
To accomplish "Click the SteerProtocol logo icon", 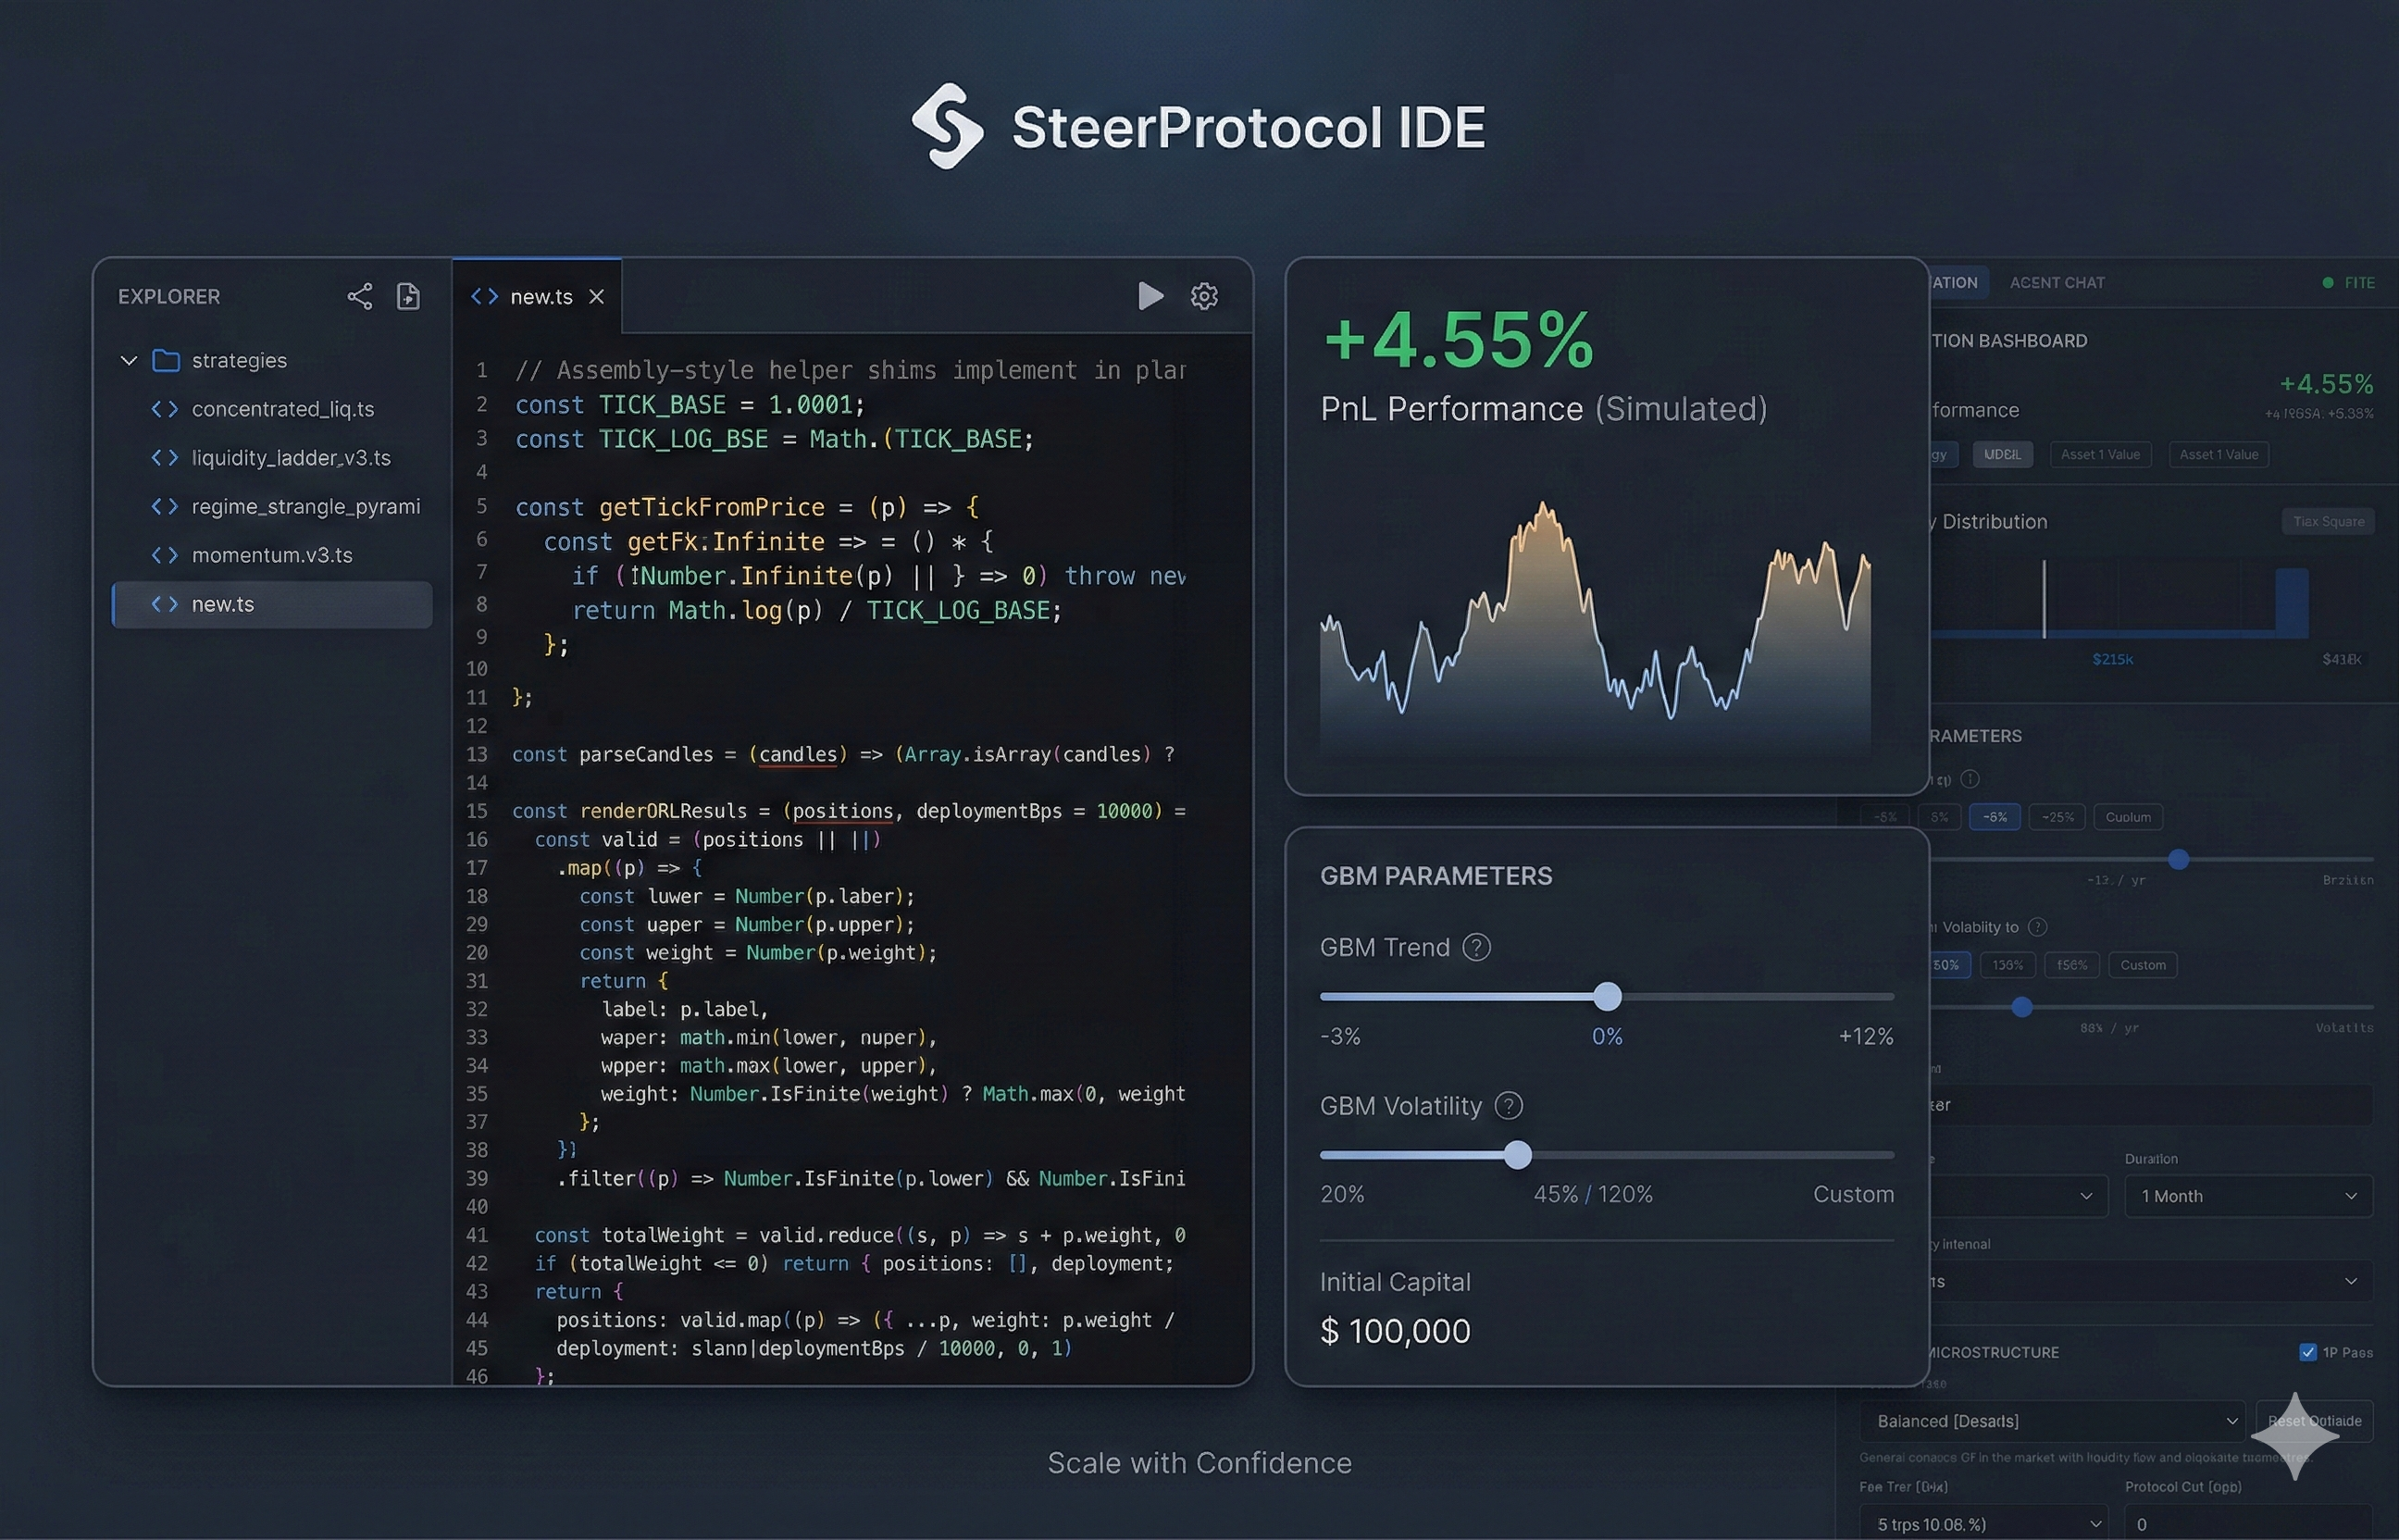I will (947, 126).
